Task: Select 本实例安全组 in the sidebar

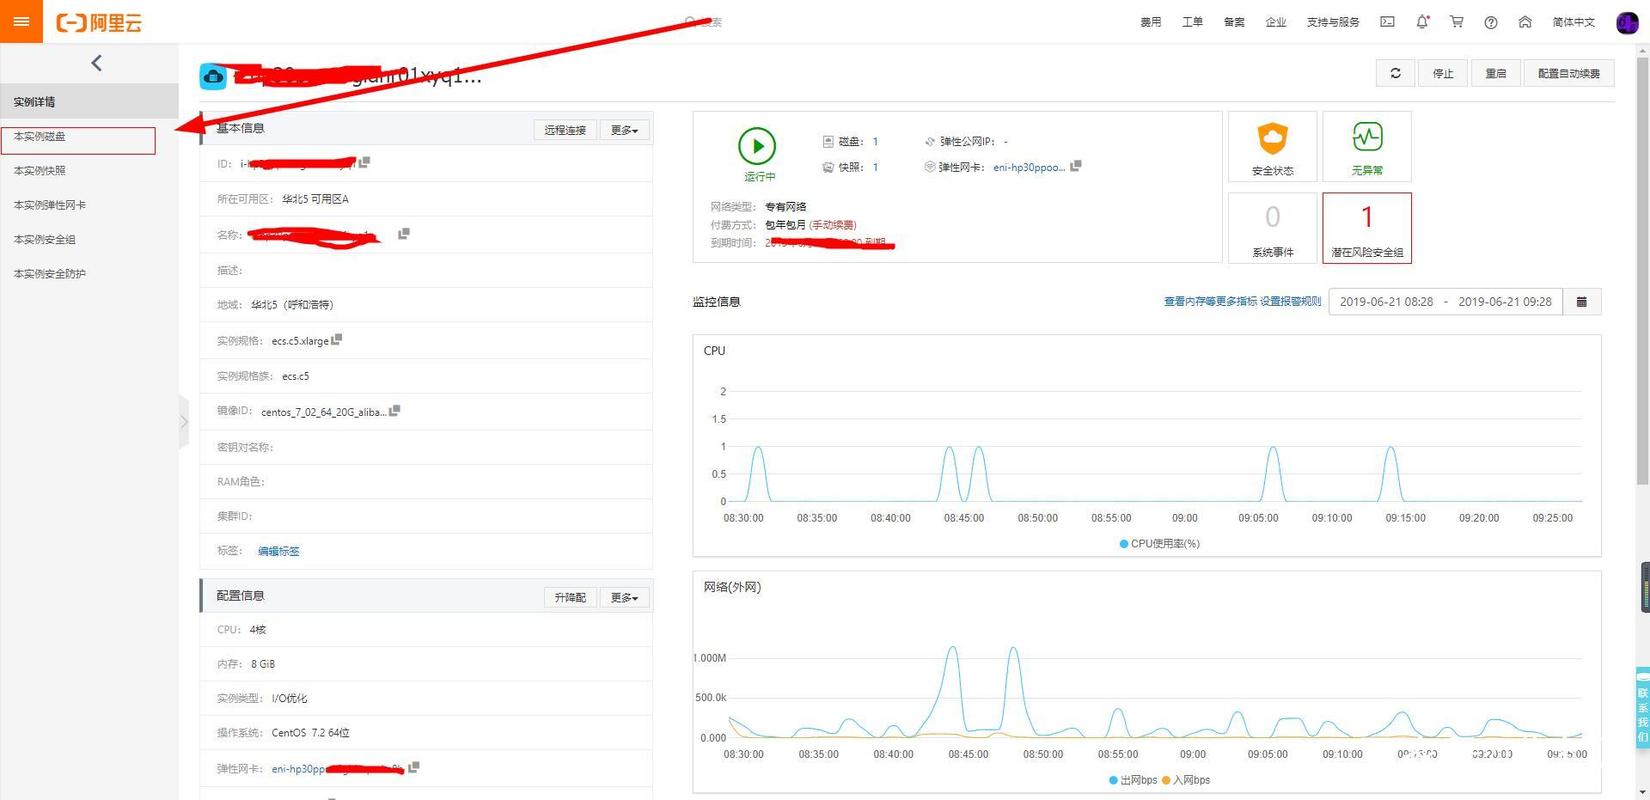Action: click(x=89, y=239)
